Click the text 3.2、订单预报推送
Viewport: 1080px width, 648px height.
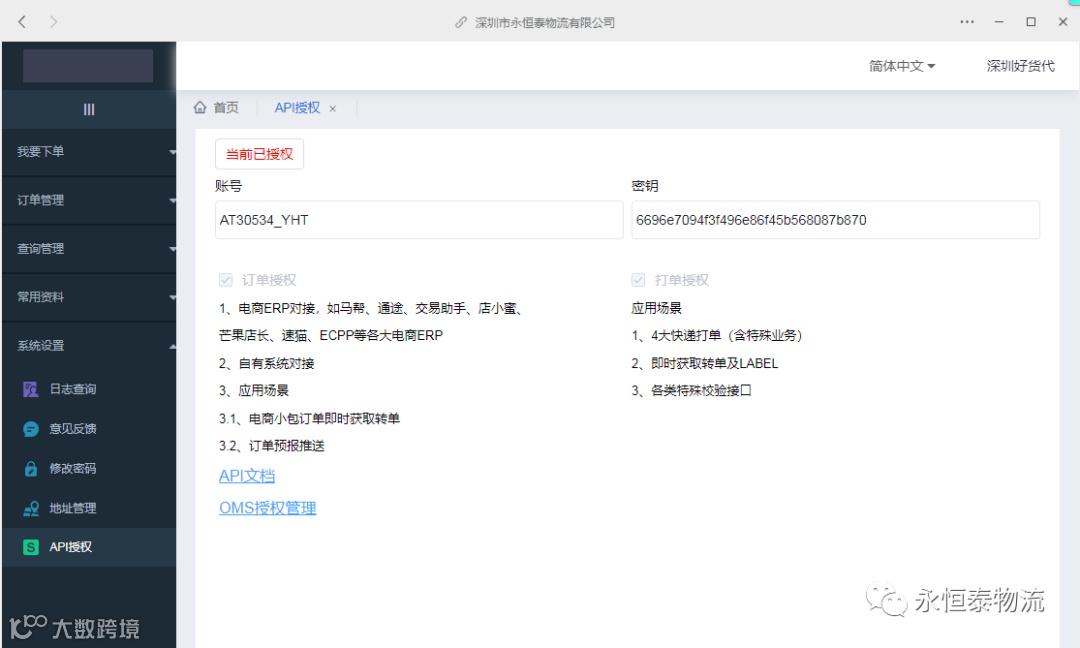(x=271, y=446)
